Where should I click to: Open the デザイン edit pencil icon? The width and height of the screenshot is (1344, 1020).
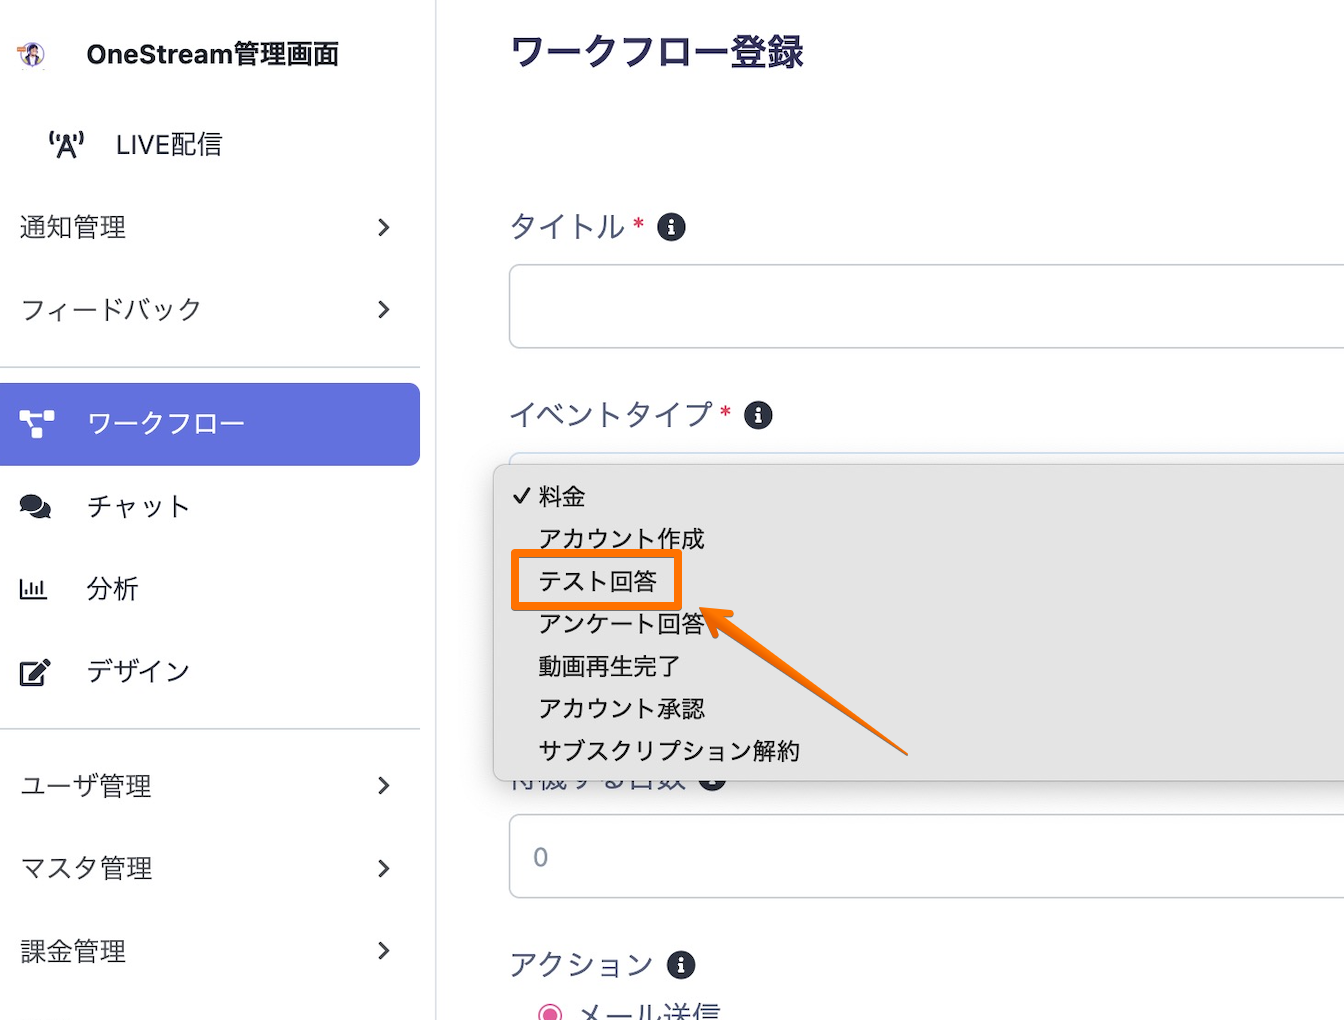pos(35,672)
